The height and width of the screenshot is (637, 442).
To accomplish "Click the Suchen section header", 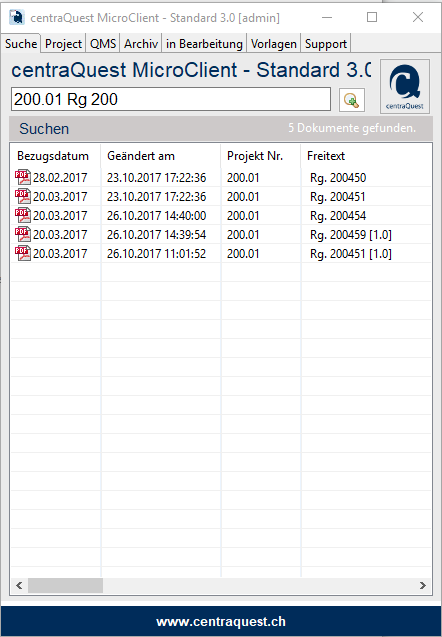I will (44, 129).
